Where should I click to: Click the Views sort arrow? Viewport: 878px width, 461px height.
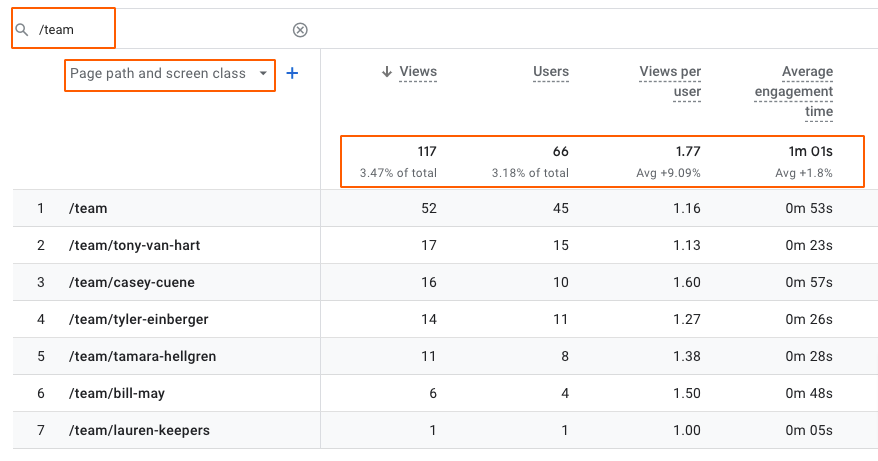[386, 72]
